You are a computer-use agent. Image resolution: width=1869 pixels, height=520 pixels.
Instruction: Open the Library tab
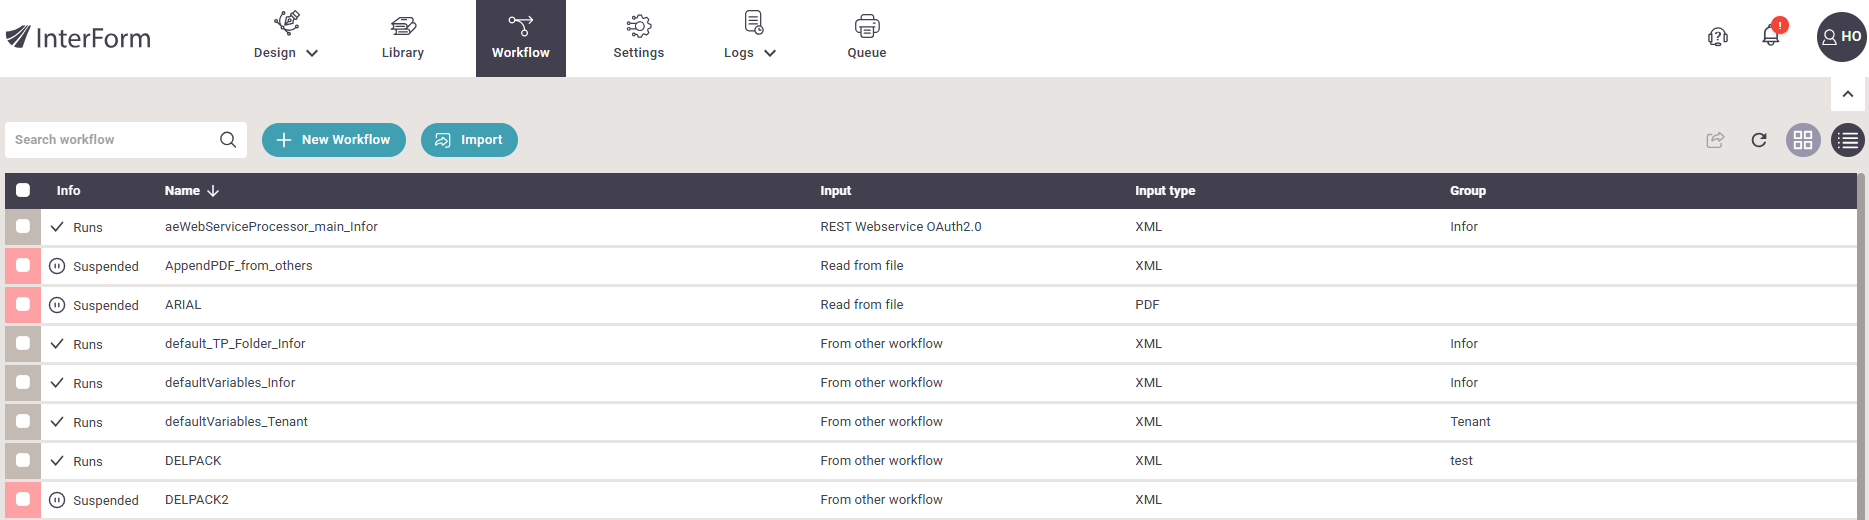coord(403,38)
